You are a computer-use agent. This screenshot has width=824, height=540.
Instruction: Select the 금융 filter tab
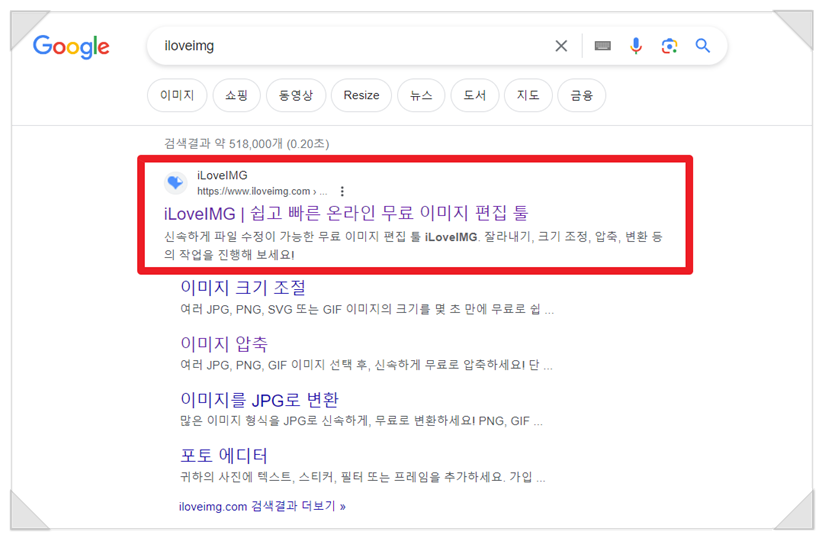coord(582,95)
